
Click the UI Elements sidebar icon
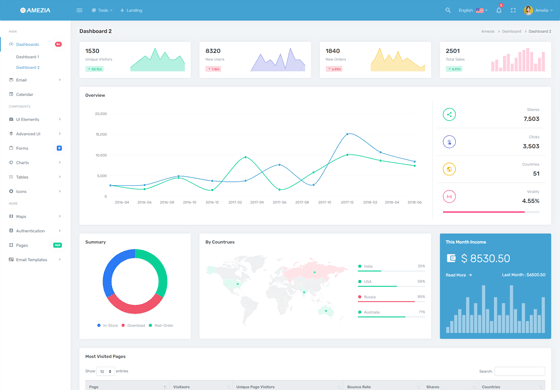[11, 119]
